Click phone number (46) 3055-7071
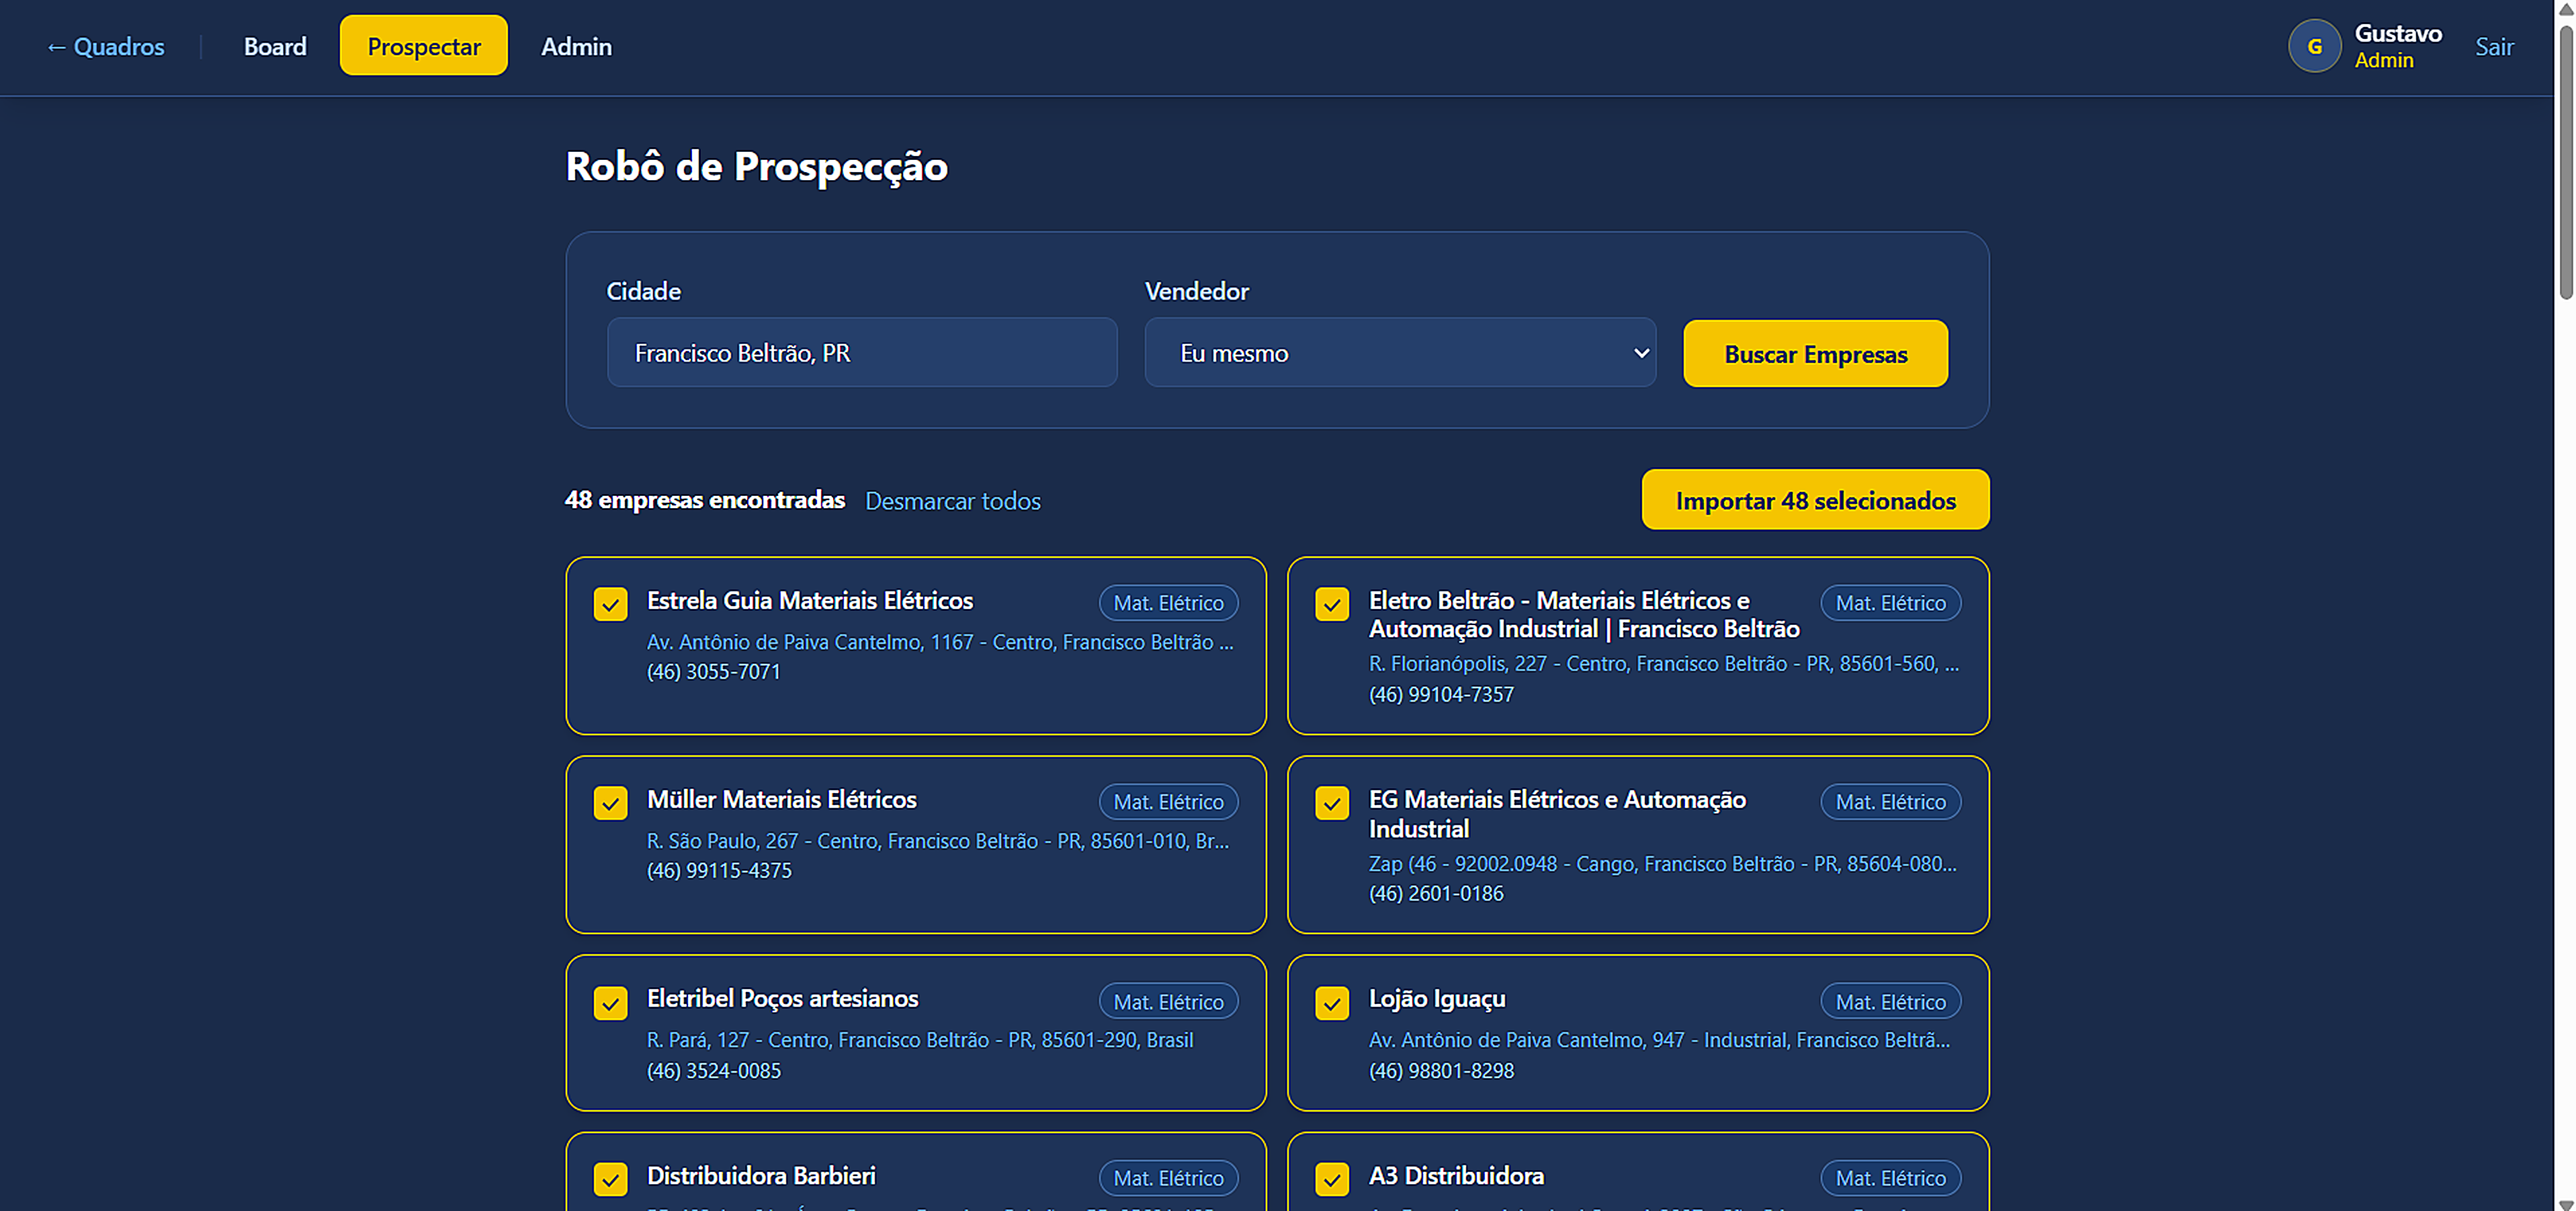Viewport: 2576px width, 1211px height. pos(713,672)
